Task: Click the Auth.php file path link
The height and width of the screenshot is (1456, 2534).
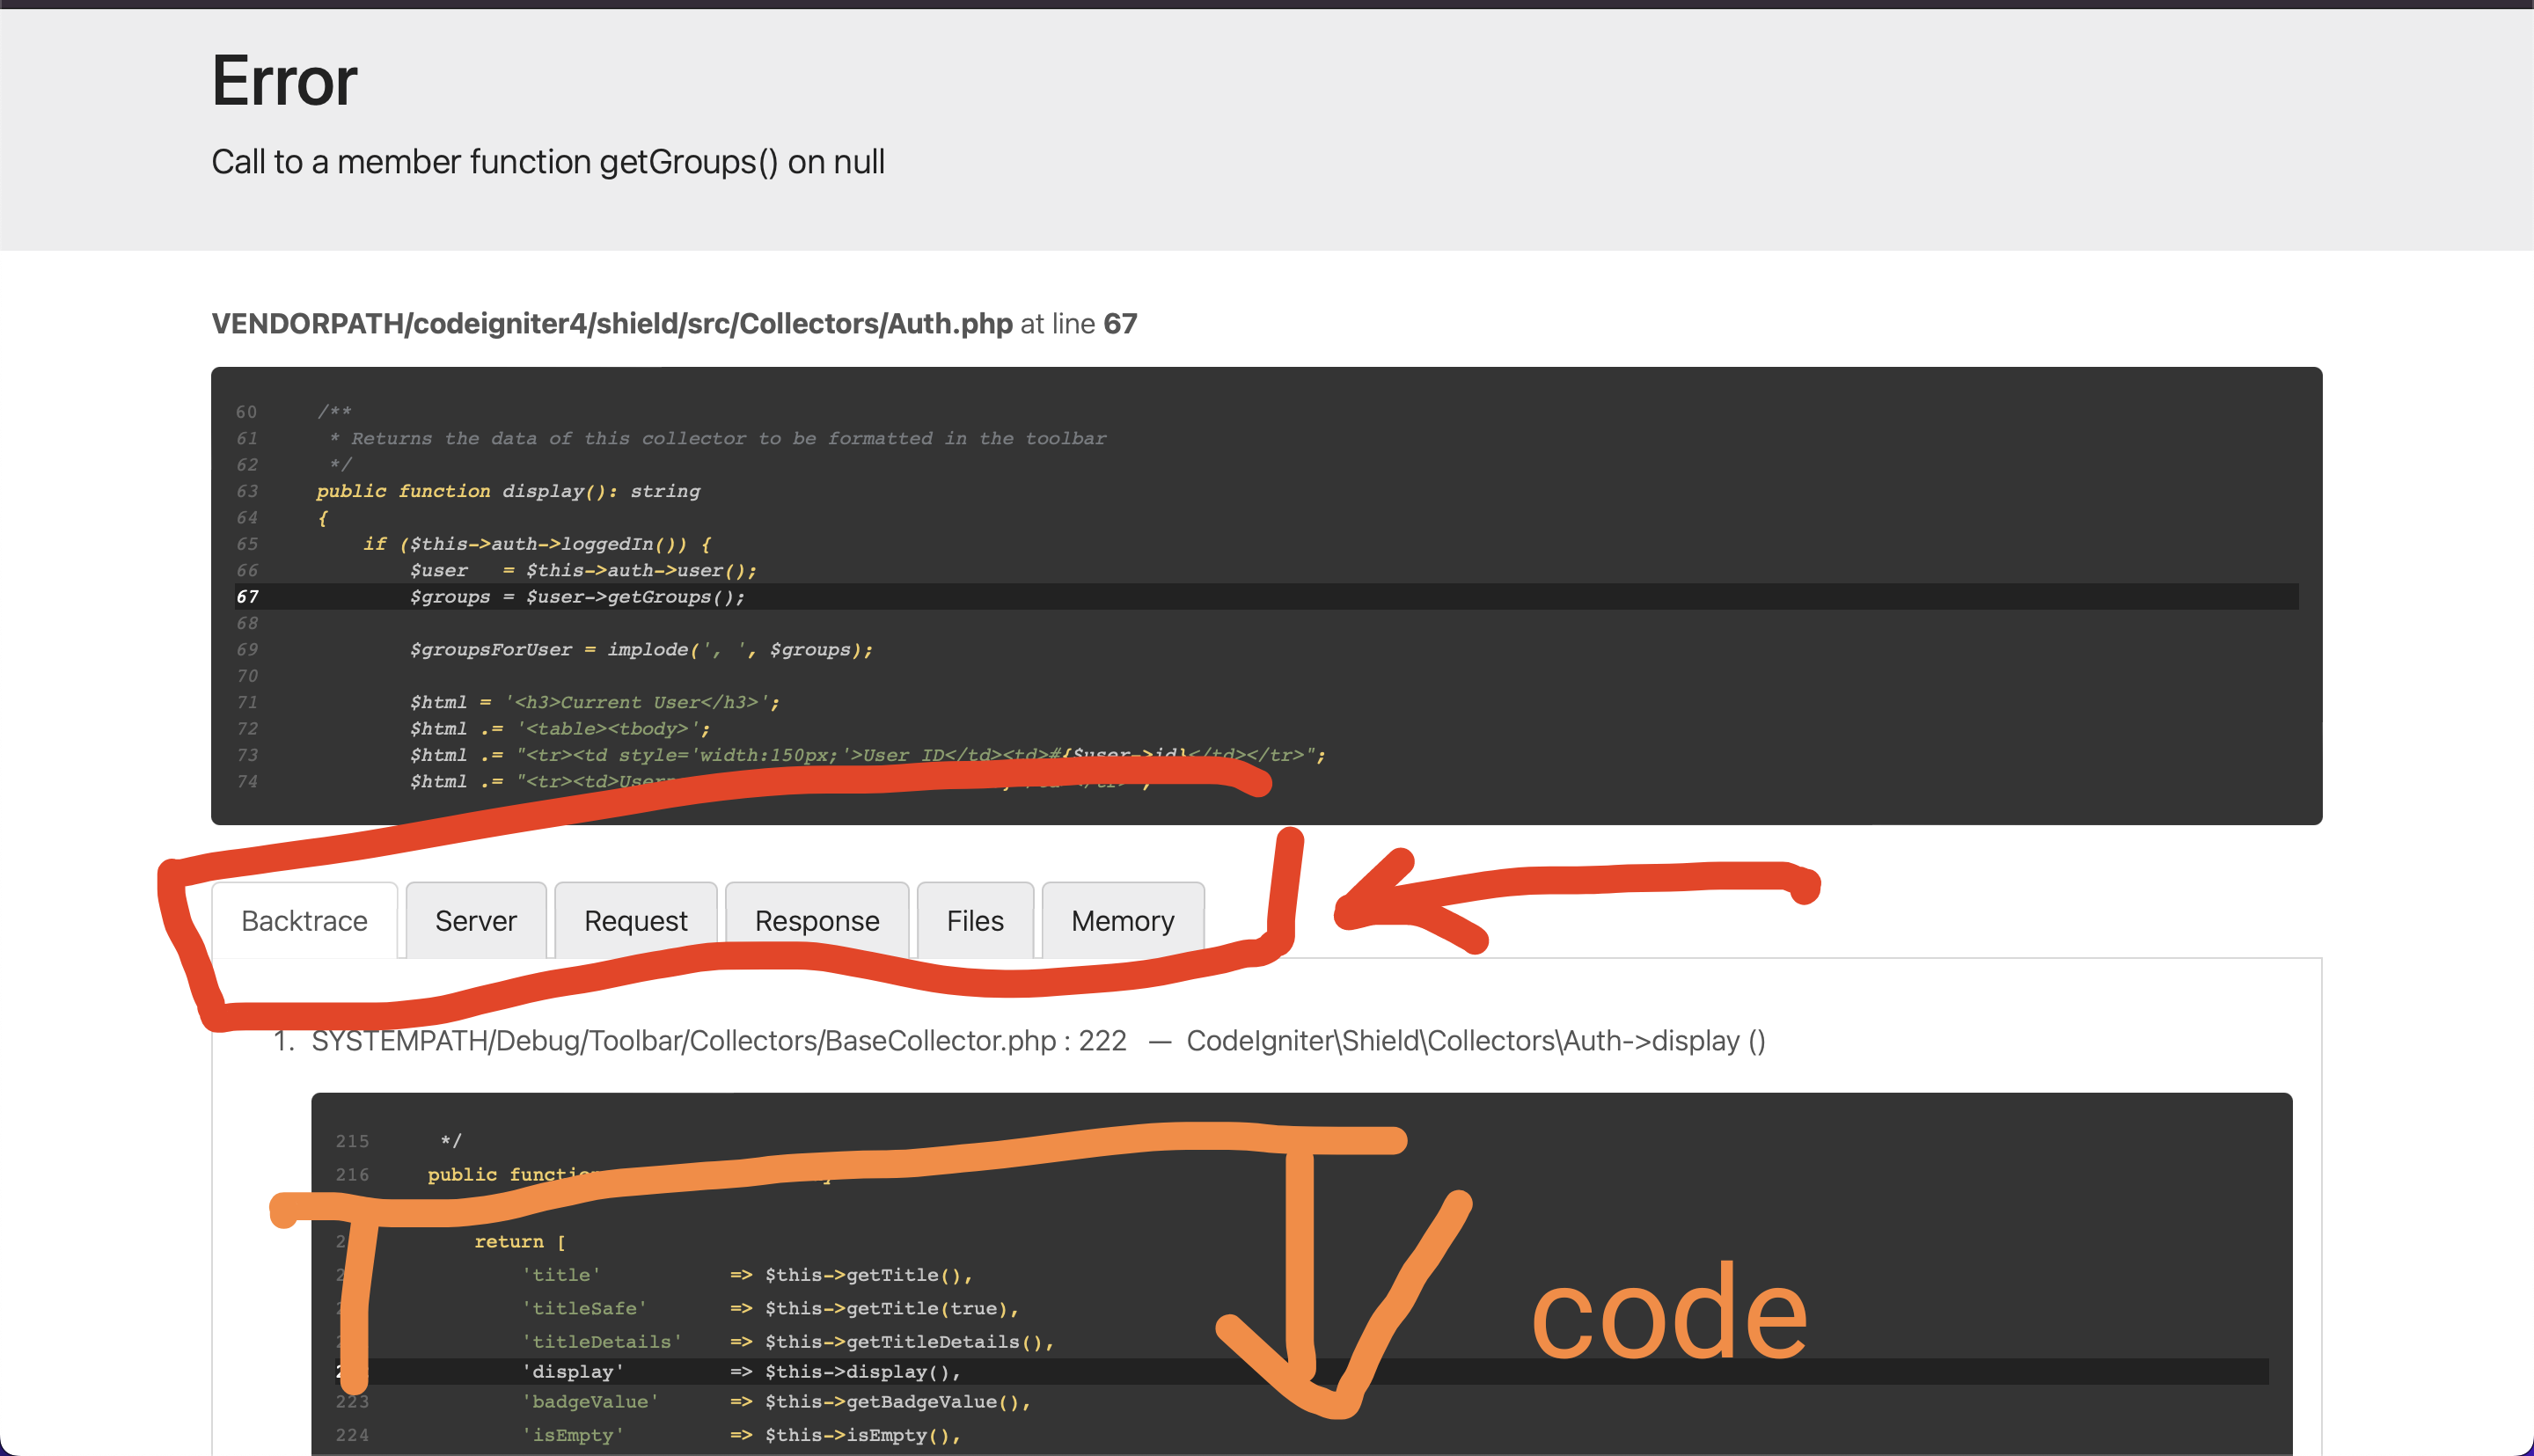Action: point(612,323)
